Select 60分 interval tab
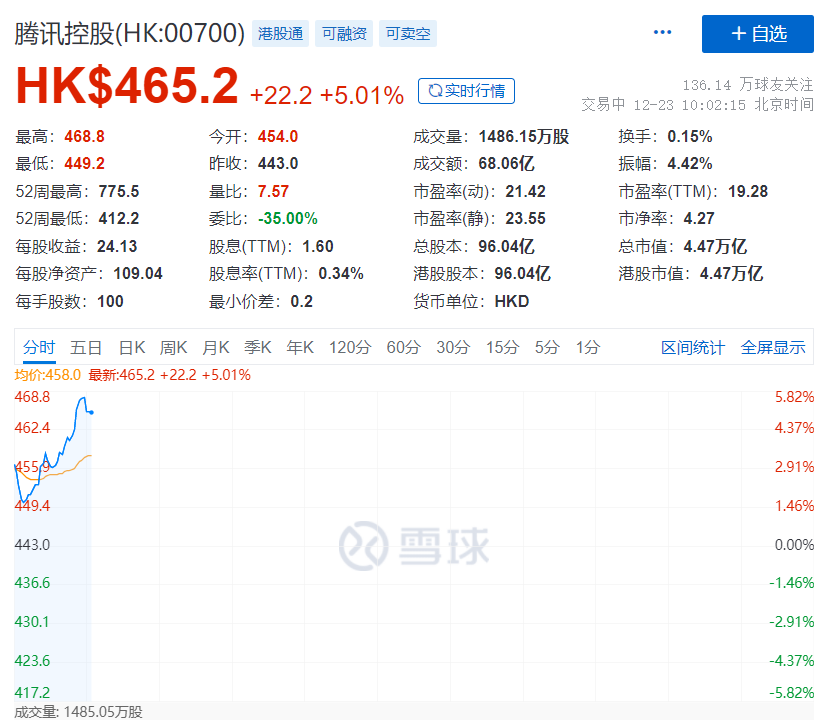Screen dimensions: 825x720 [x=403, y=347]
